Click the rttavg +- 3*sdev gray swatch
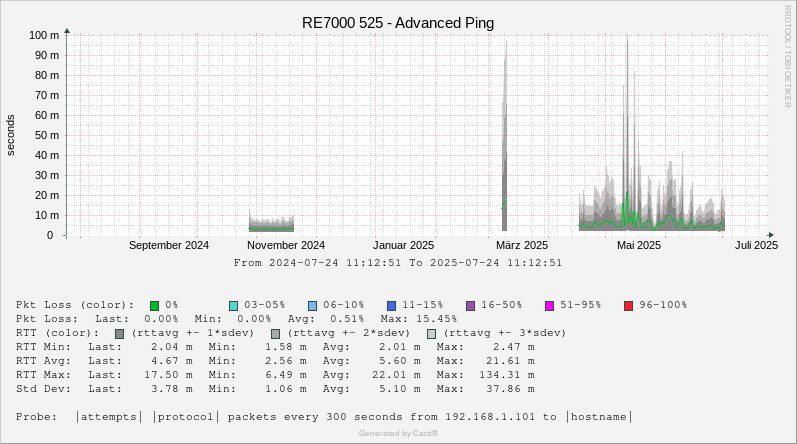The image size is (797, 444). [x=432, y=333]
